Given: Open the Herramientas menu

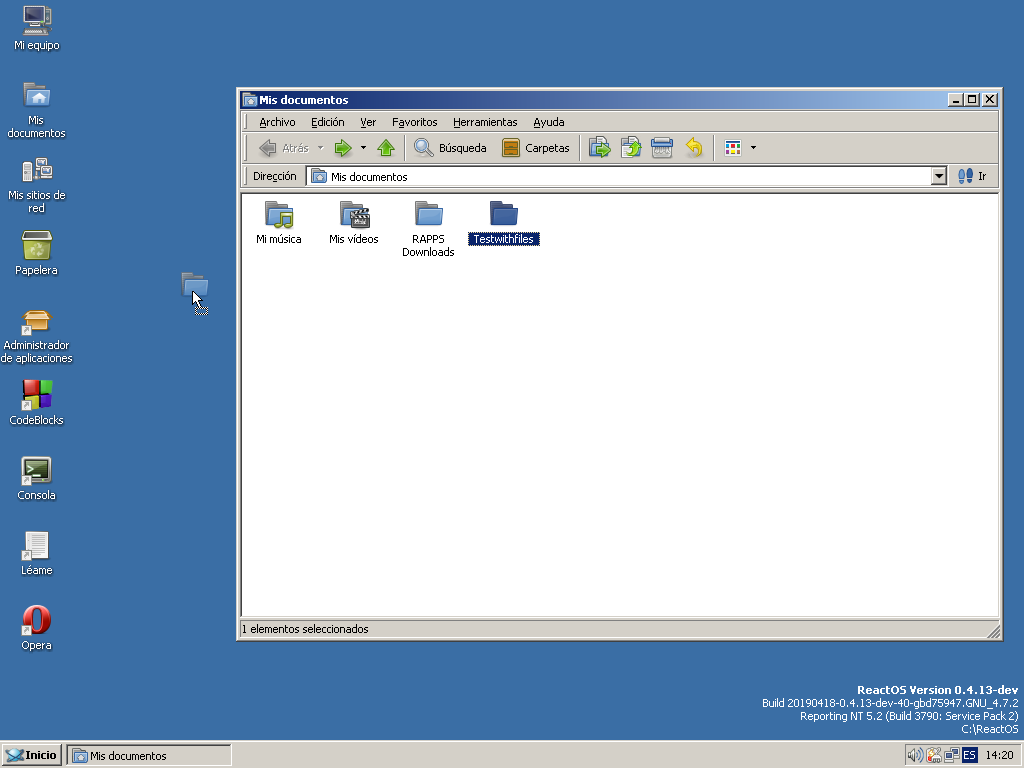Looking at the screenshot, I should (485, 122).
